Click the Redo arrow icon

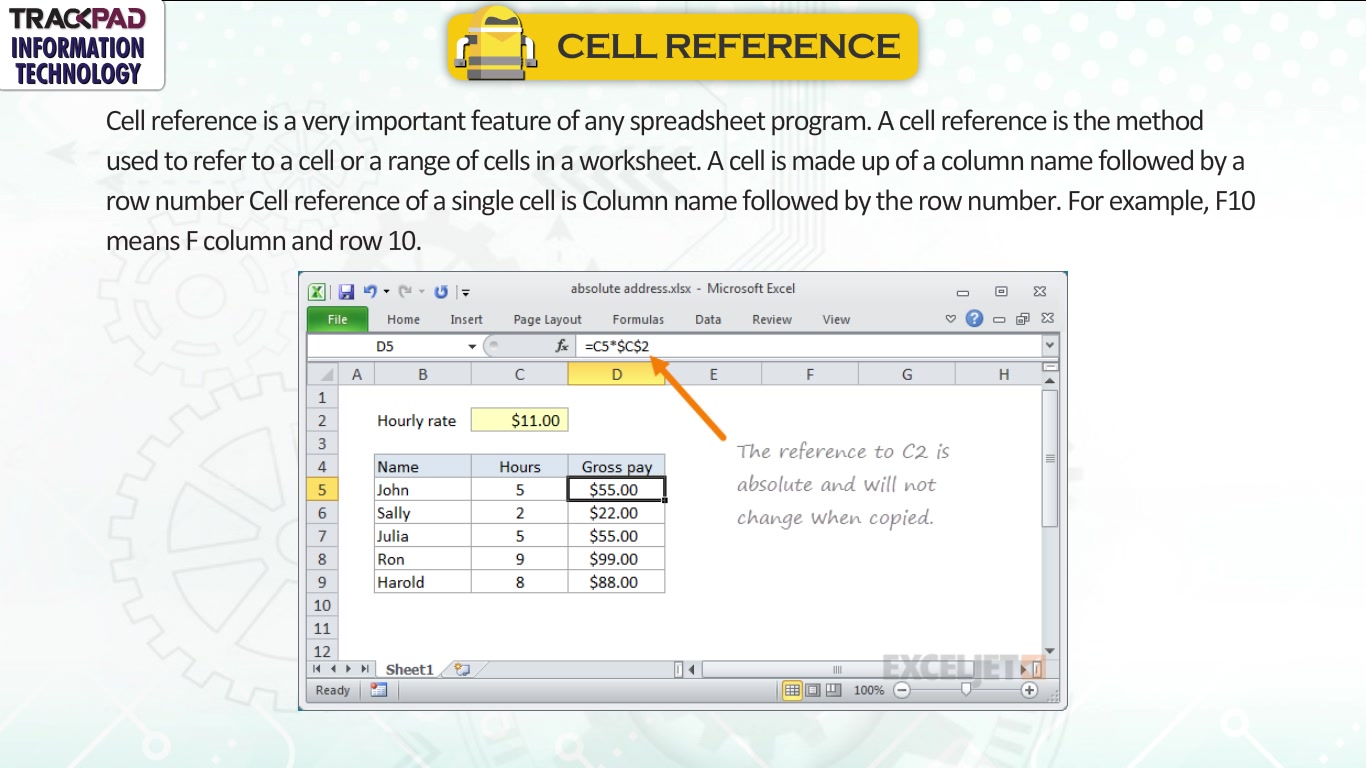coord(405,292)
